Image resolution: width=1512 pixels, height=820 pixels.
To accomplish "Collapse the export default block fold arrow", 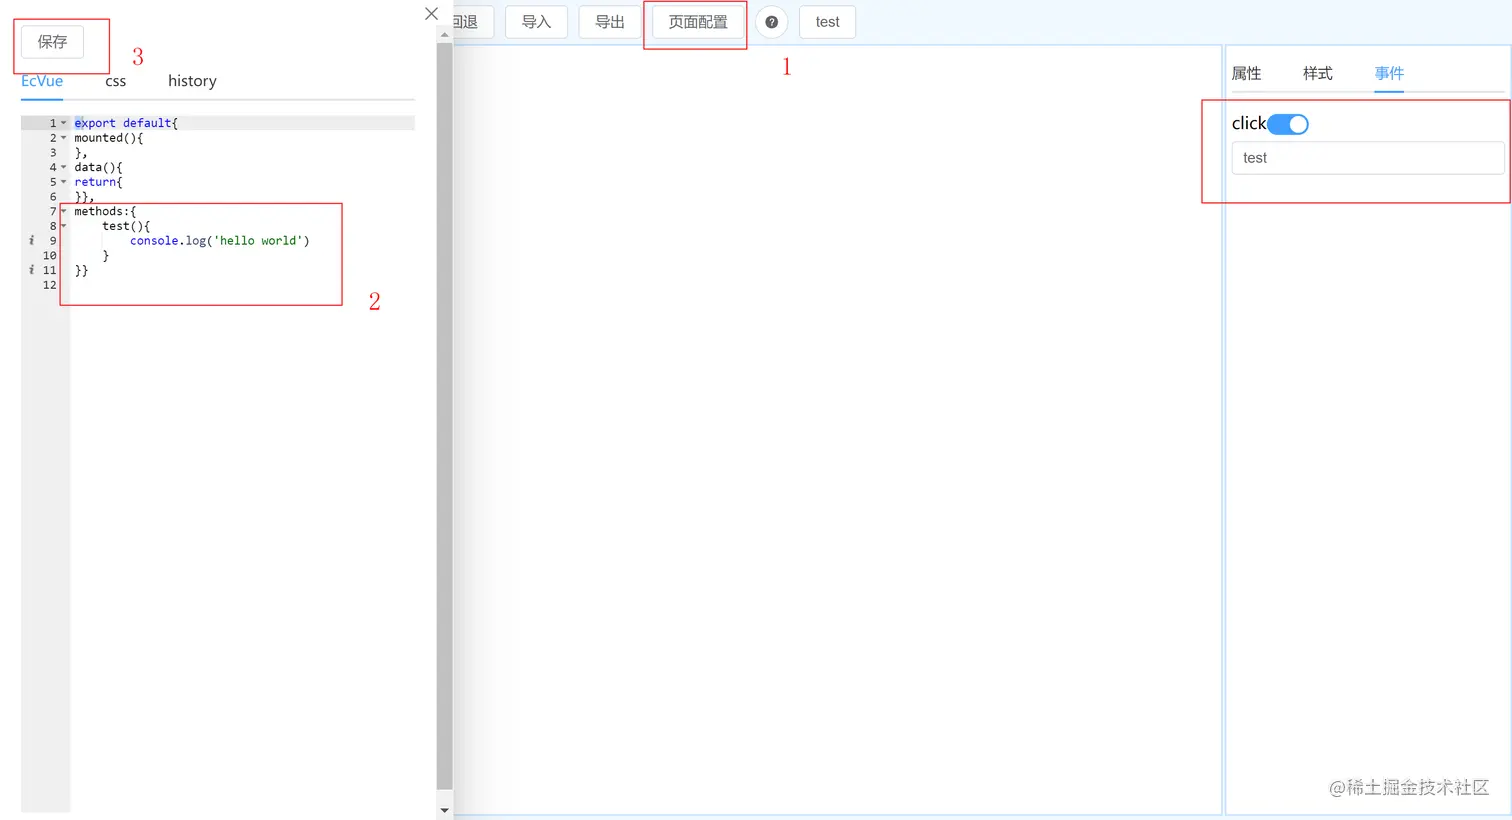I will (x=63, y=122).
